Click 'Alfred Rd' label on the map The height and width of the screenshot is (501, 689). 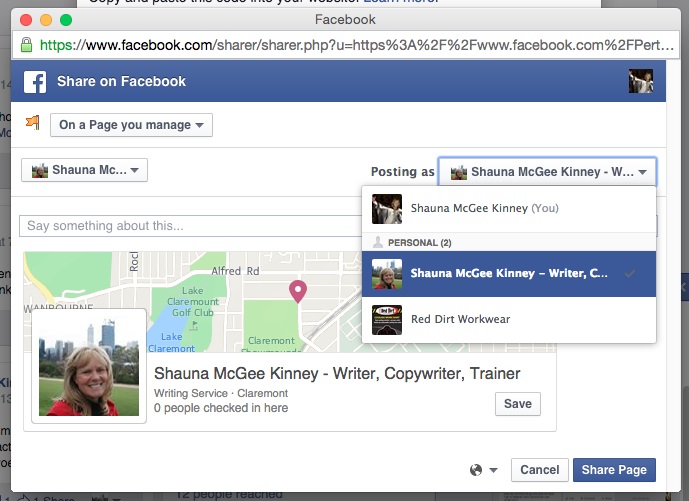coord(235,271)
